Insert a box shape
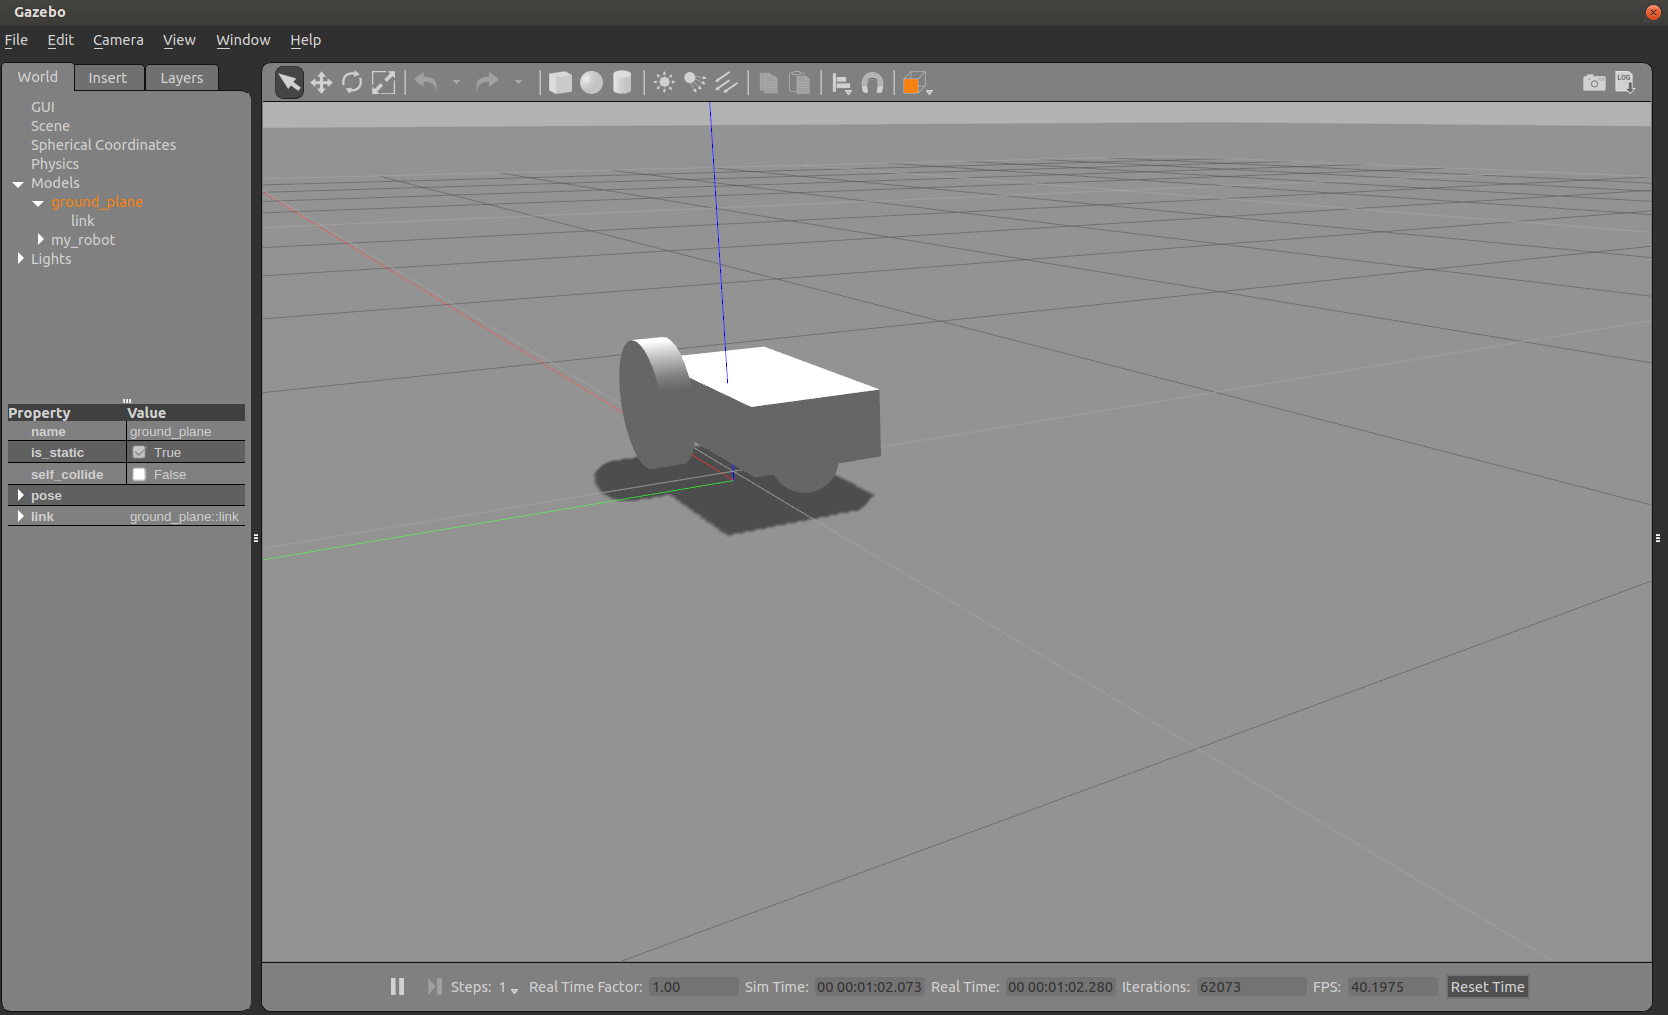The image size is (1668, 1015). [x=560, y=83]
